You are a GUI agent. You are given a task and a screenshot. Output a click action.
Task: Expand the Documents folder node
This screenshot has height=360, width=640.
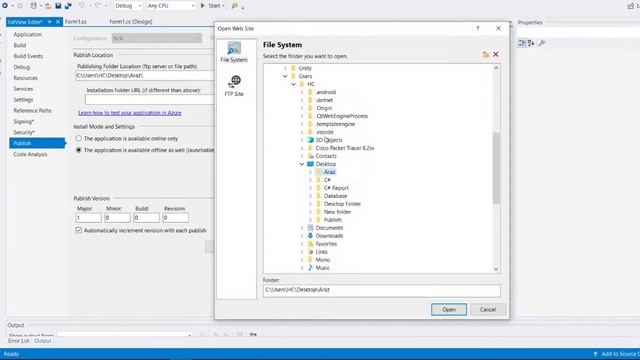click(x=302, y=228)
